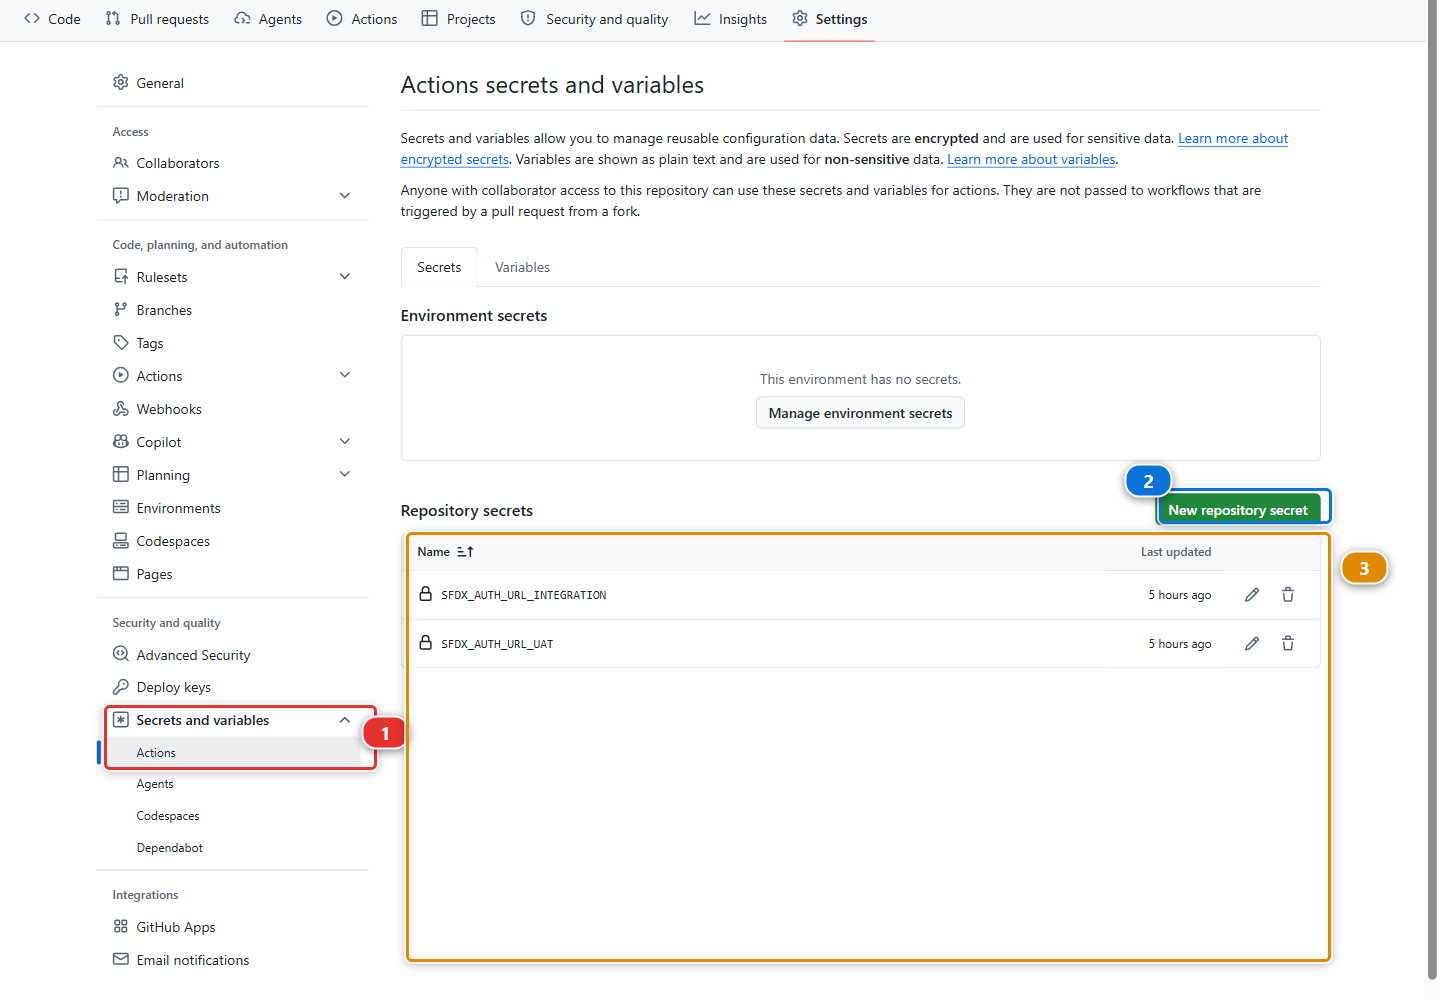Viewport: 1440px width, 1000px height.
Task: Click the page vertical scrollbar
Action: click(x=1432, y=490)
